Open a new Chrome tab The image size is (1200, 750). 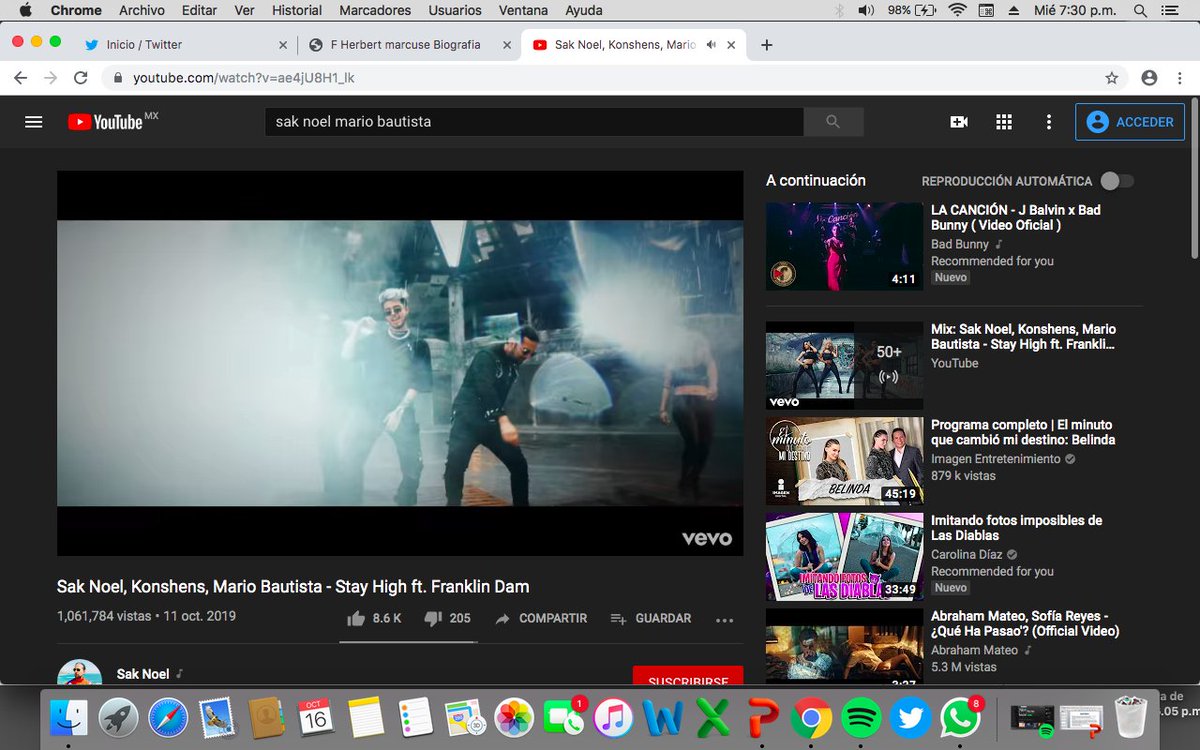(767, 45)
